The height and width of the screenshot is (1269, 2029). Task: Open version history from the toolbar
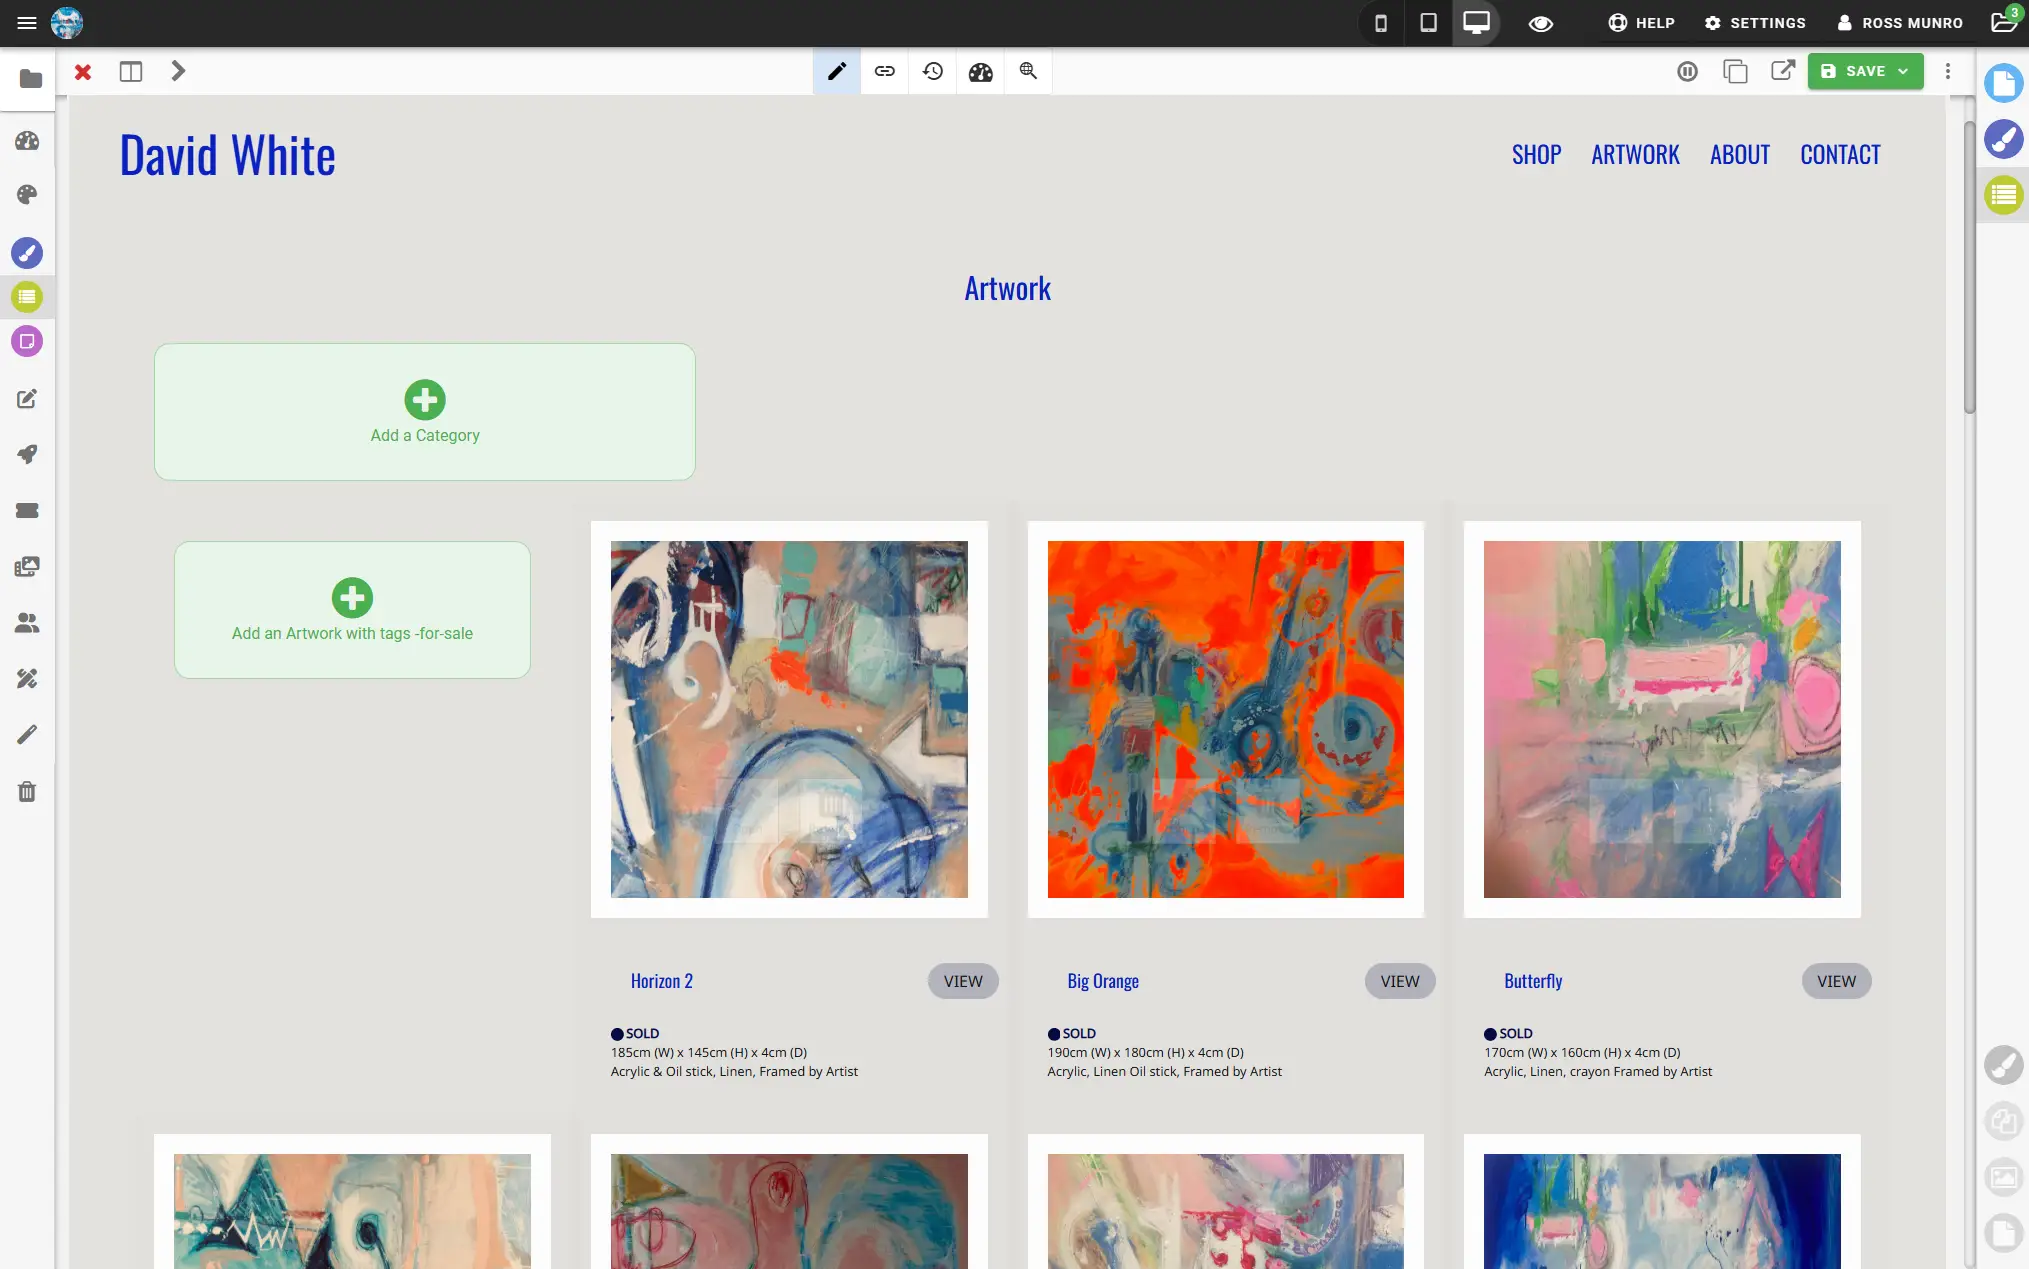point(933,71)
